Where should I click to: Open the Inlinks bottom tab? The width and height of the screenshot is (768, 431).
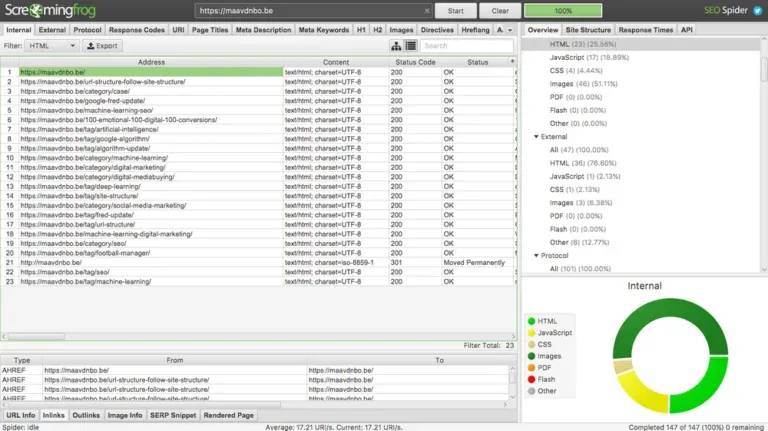click(53, 415)
